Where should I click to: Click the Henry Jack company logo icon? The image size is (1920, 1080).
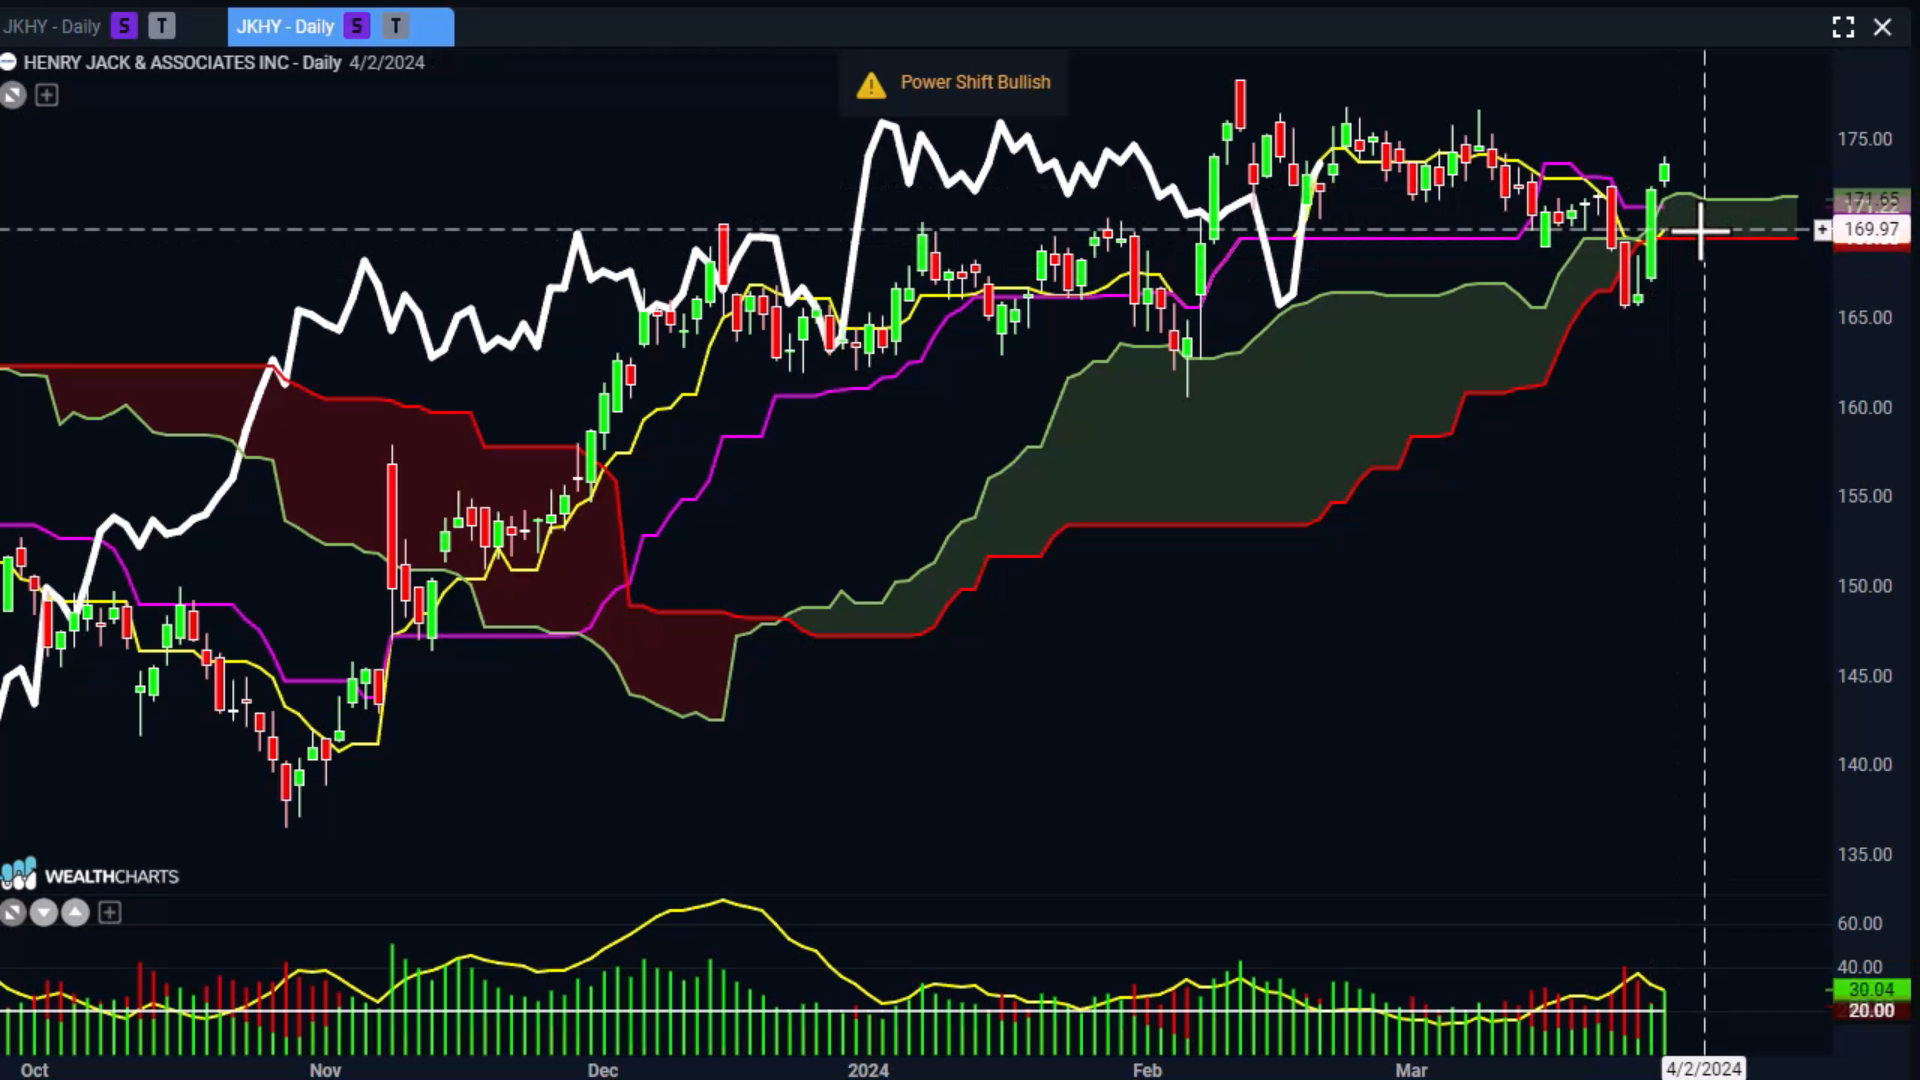tap(8, 62)
